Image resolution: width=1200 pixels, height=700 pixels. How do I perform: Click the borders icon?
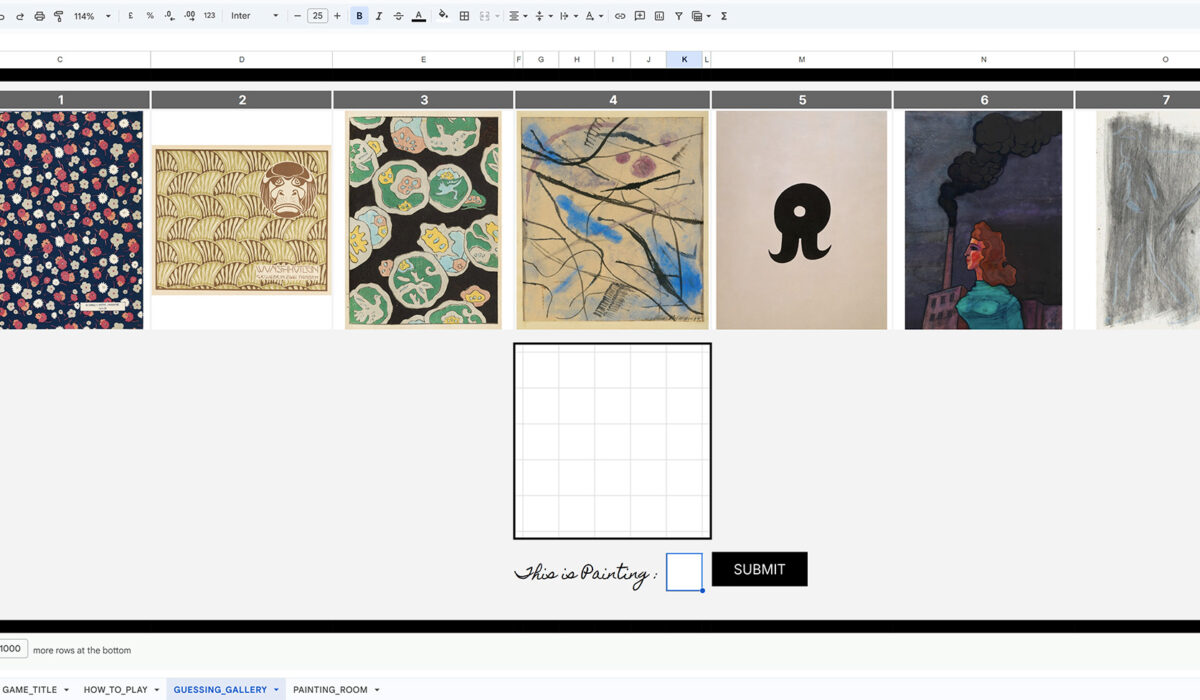(x=464, y=16)
